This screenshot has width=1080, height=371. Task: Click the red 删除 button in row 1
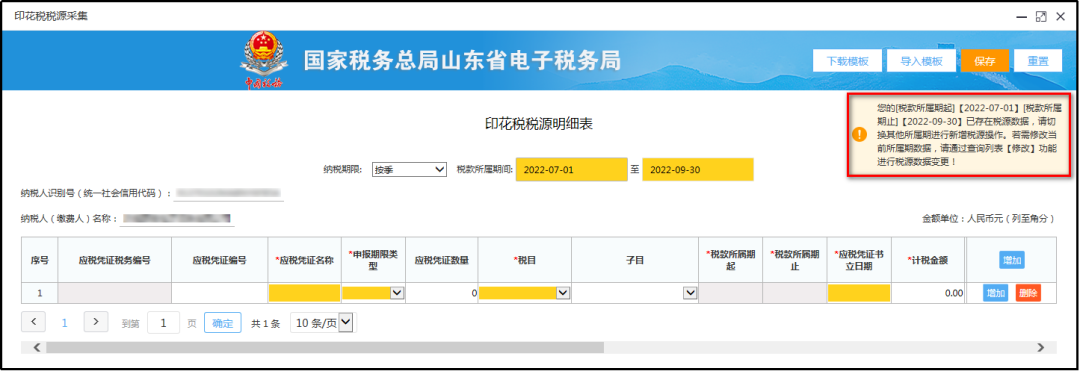(x=1028, y=293)
